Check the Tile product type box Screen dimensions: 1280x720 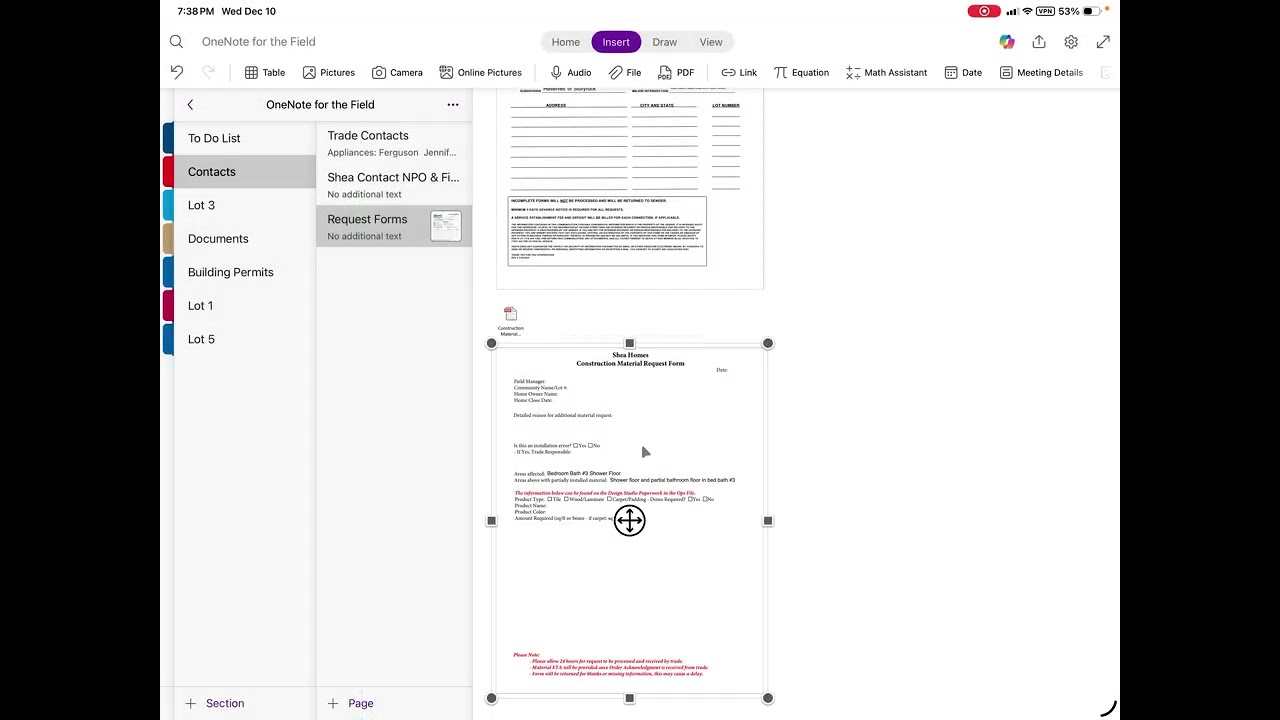pos(549,499)
